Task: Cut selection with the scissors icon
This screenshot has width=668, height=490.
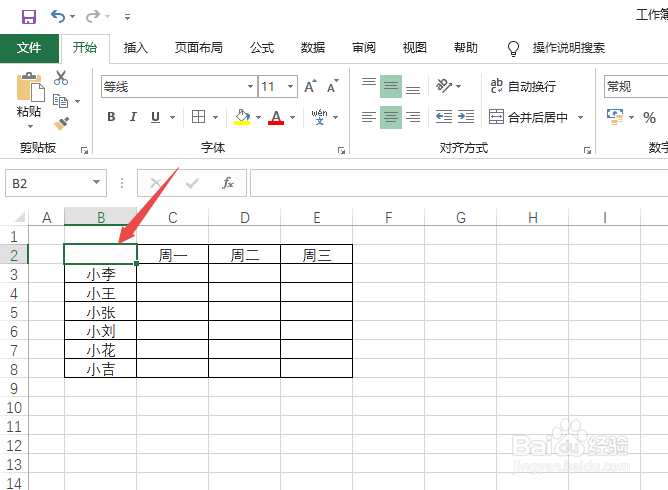Action: 61,78
